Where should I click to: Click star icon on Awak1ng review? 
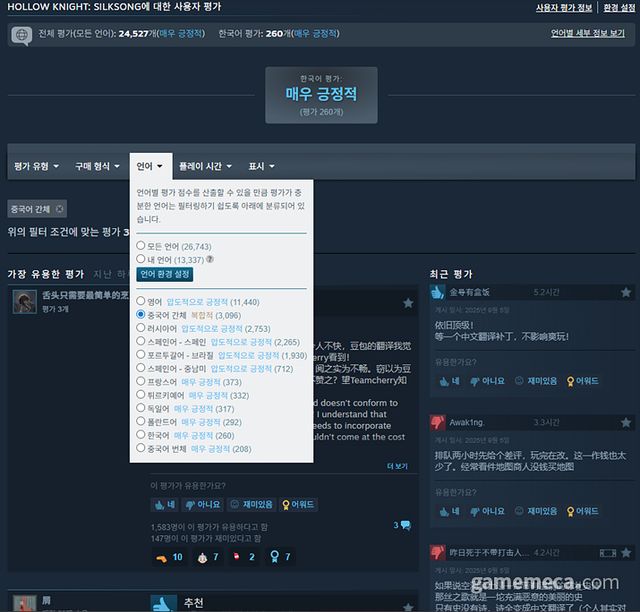coord(626,423)
